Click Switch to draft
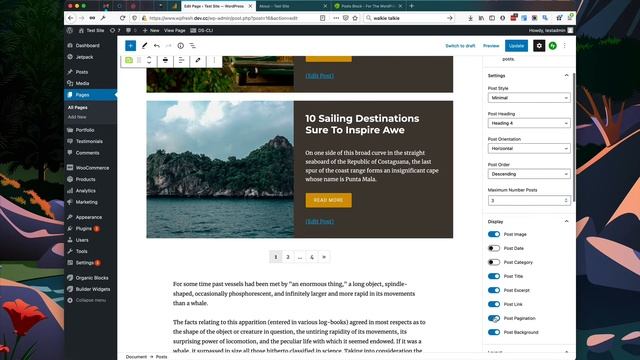 click(x=460, y=46)
